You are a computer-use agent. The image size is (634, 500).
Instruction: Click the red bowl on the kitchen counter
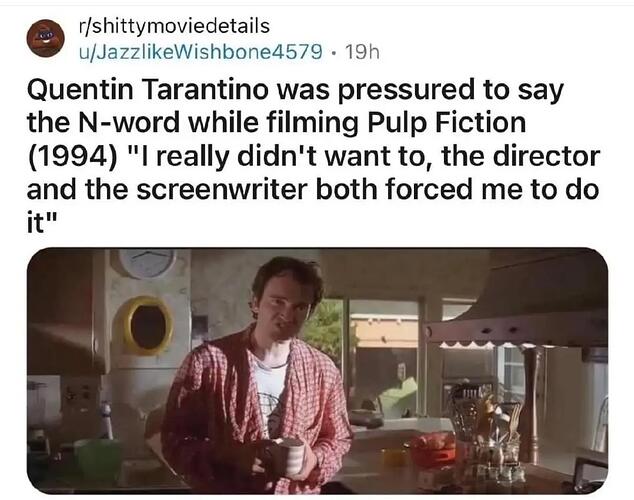(433, 450)
